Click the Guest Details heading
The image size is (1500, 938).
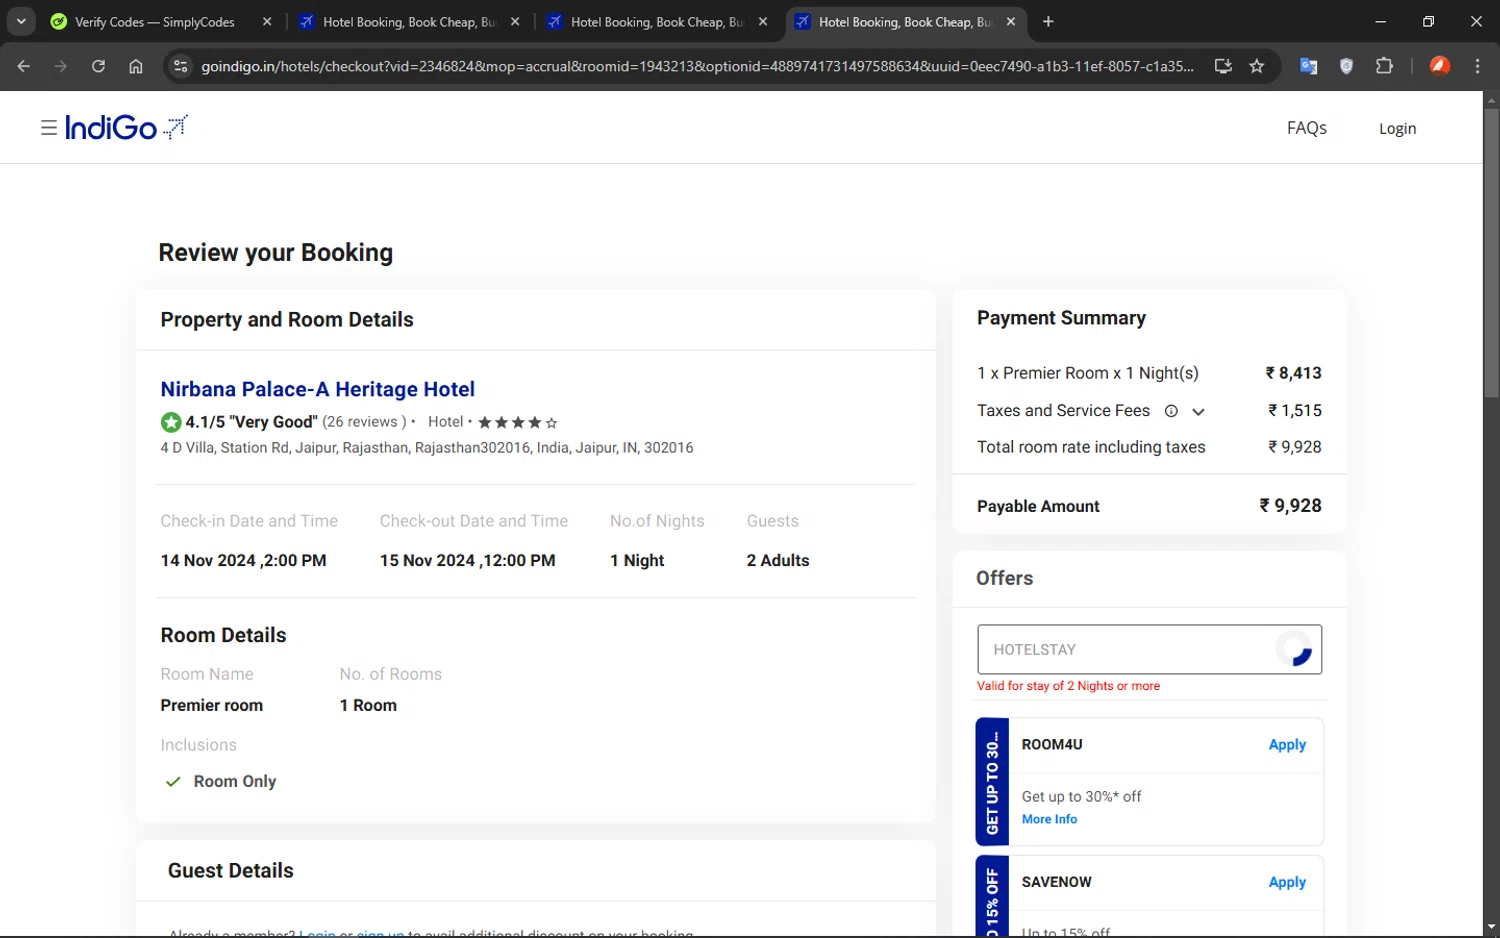coord(231,871)
